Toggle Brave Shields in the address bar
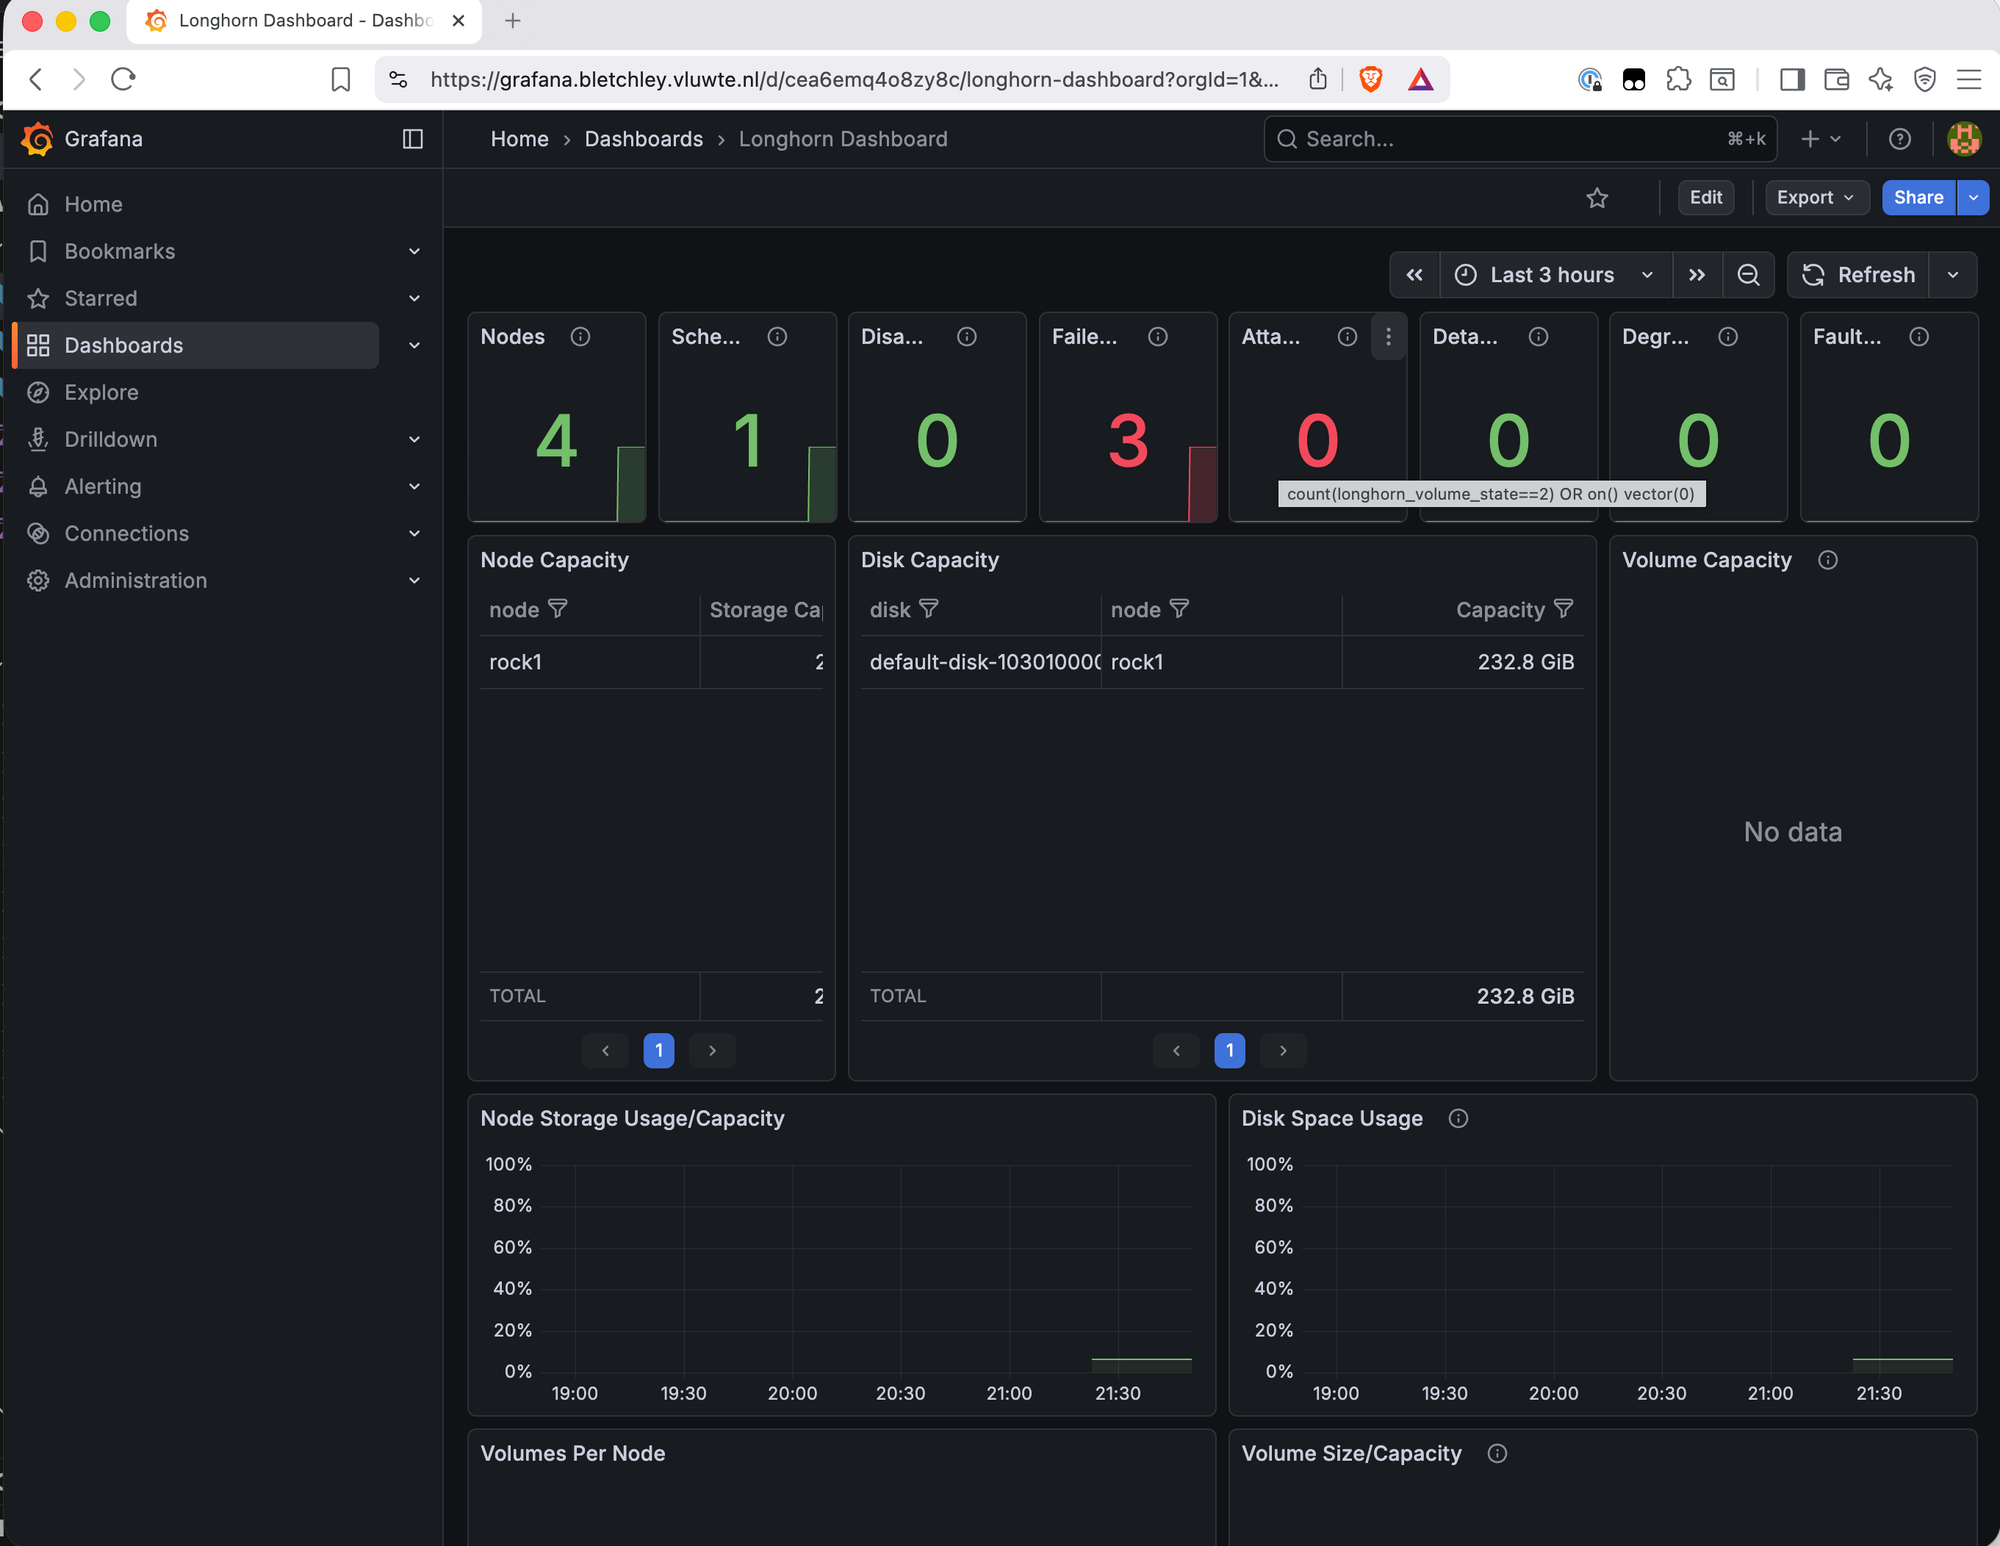The image size is (2000, 1546). tap(1371, 79)
